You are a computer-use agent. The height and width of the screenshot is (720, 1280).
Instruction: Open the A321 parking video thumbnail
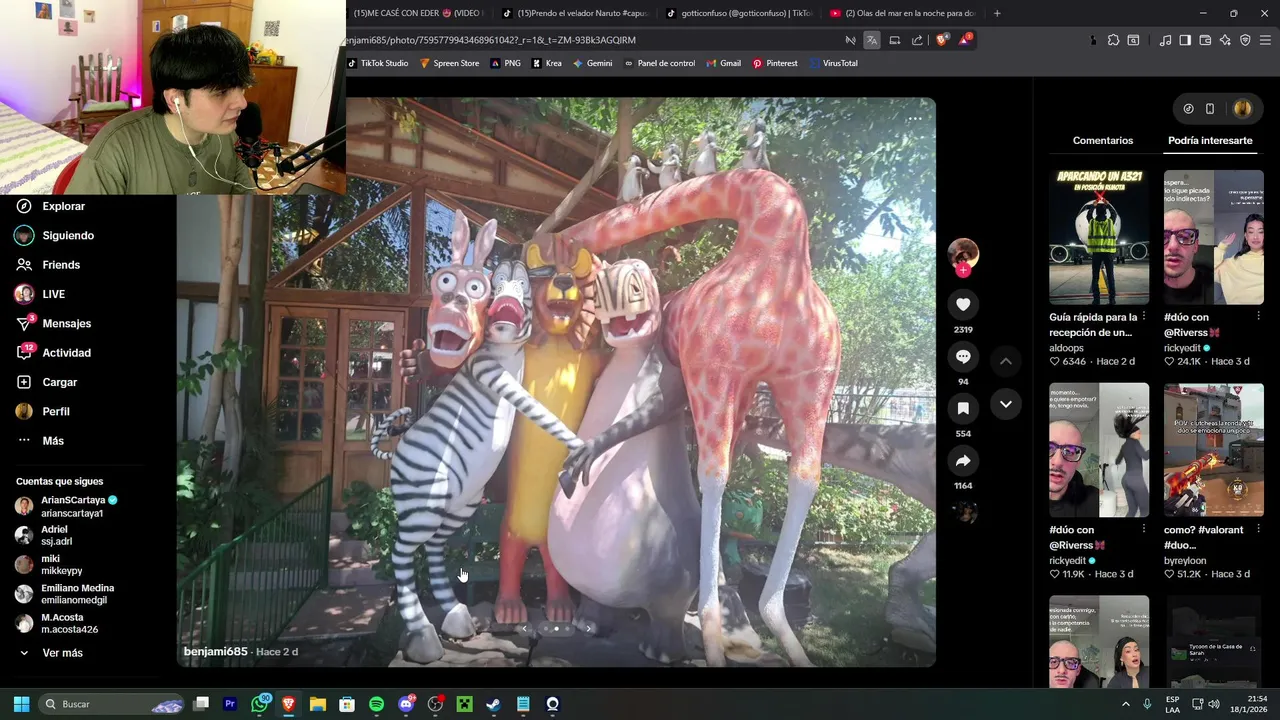[1099, 237]
